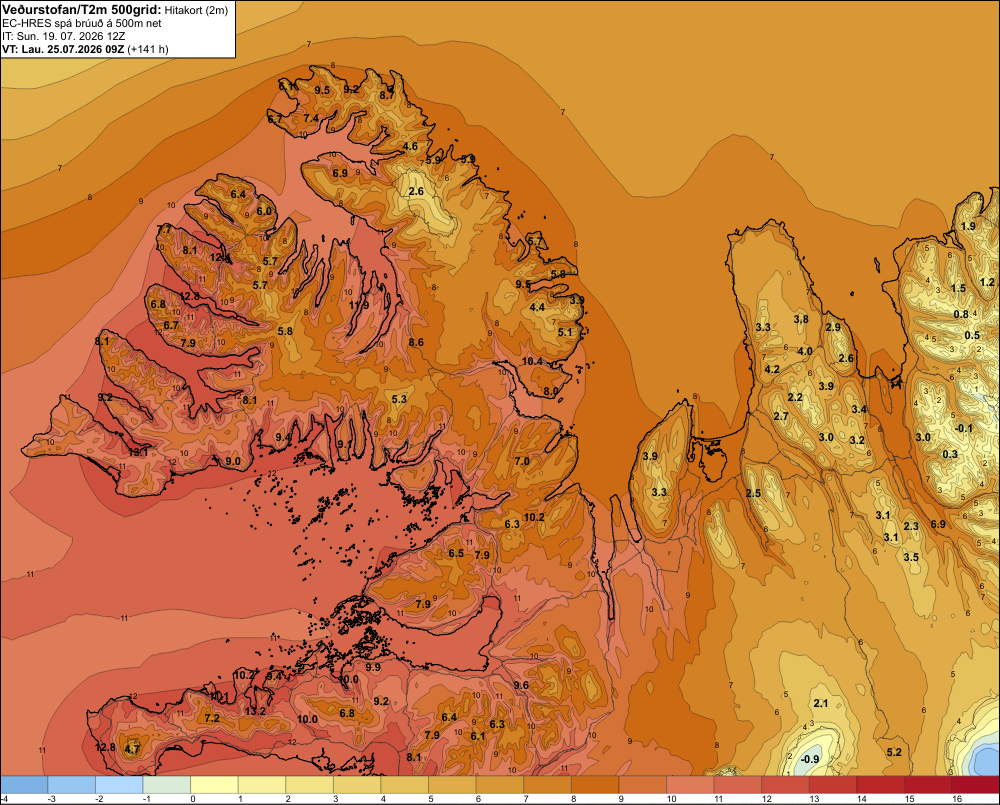Select the 8.7 temperature value at top
Image resolution: width=1000 pixels, height=805 pixels.
386,96
